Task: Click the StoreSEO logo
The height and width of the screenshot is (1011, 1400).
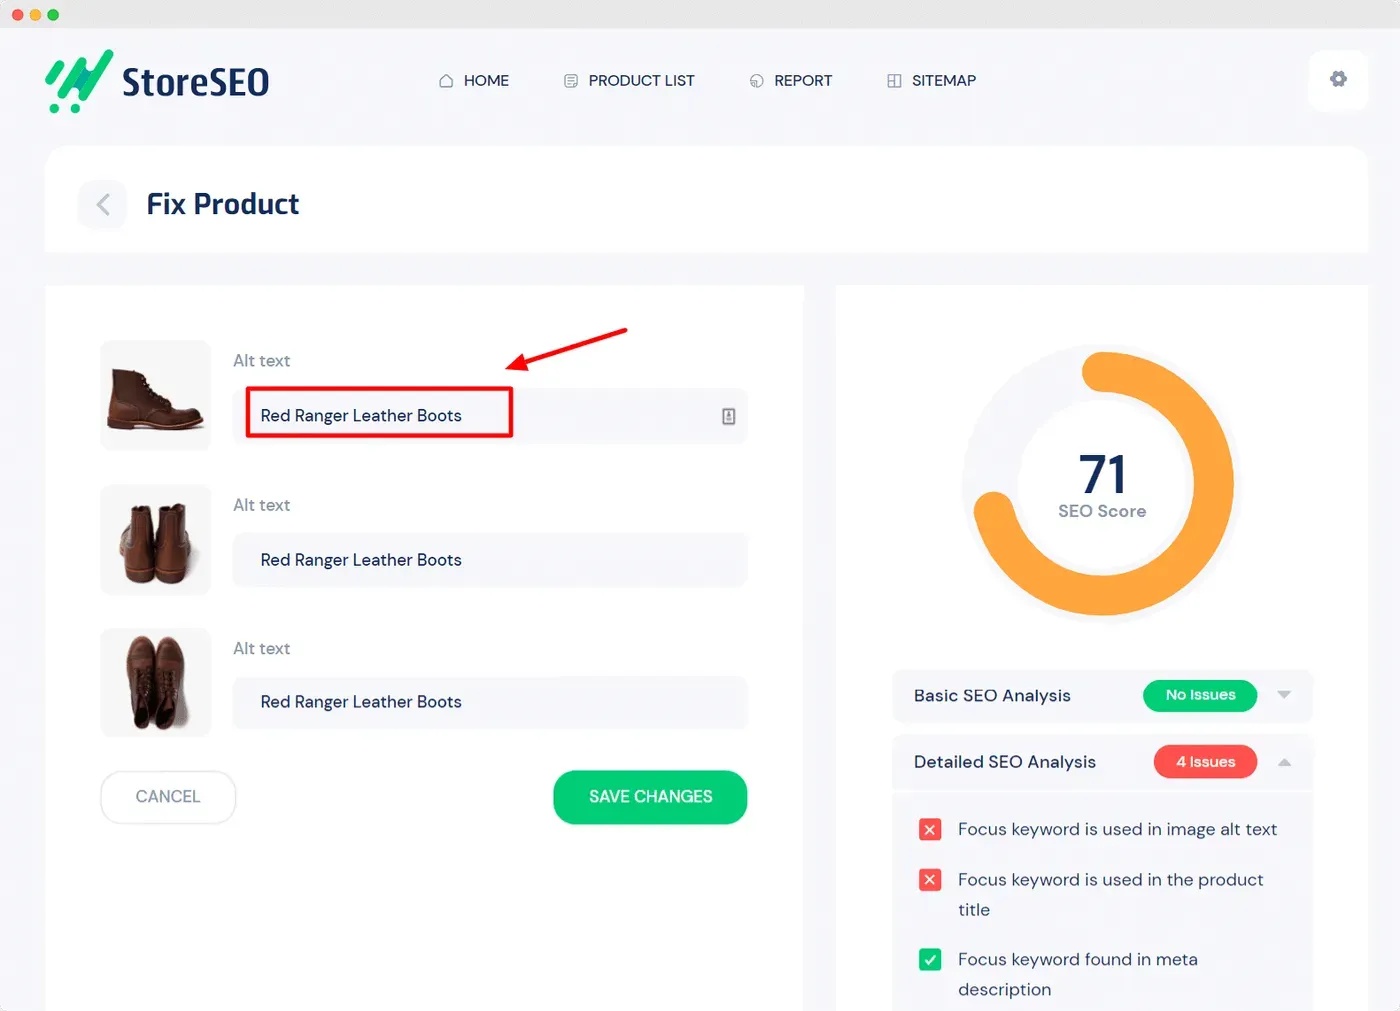Action: point(157,81)
